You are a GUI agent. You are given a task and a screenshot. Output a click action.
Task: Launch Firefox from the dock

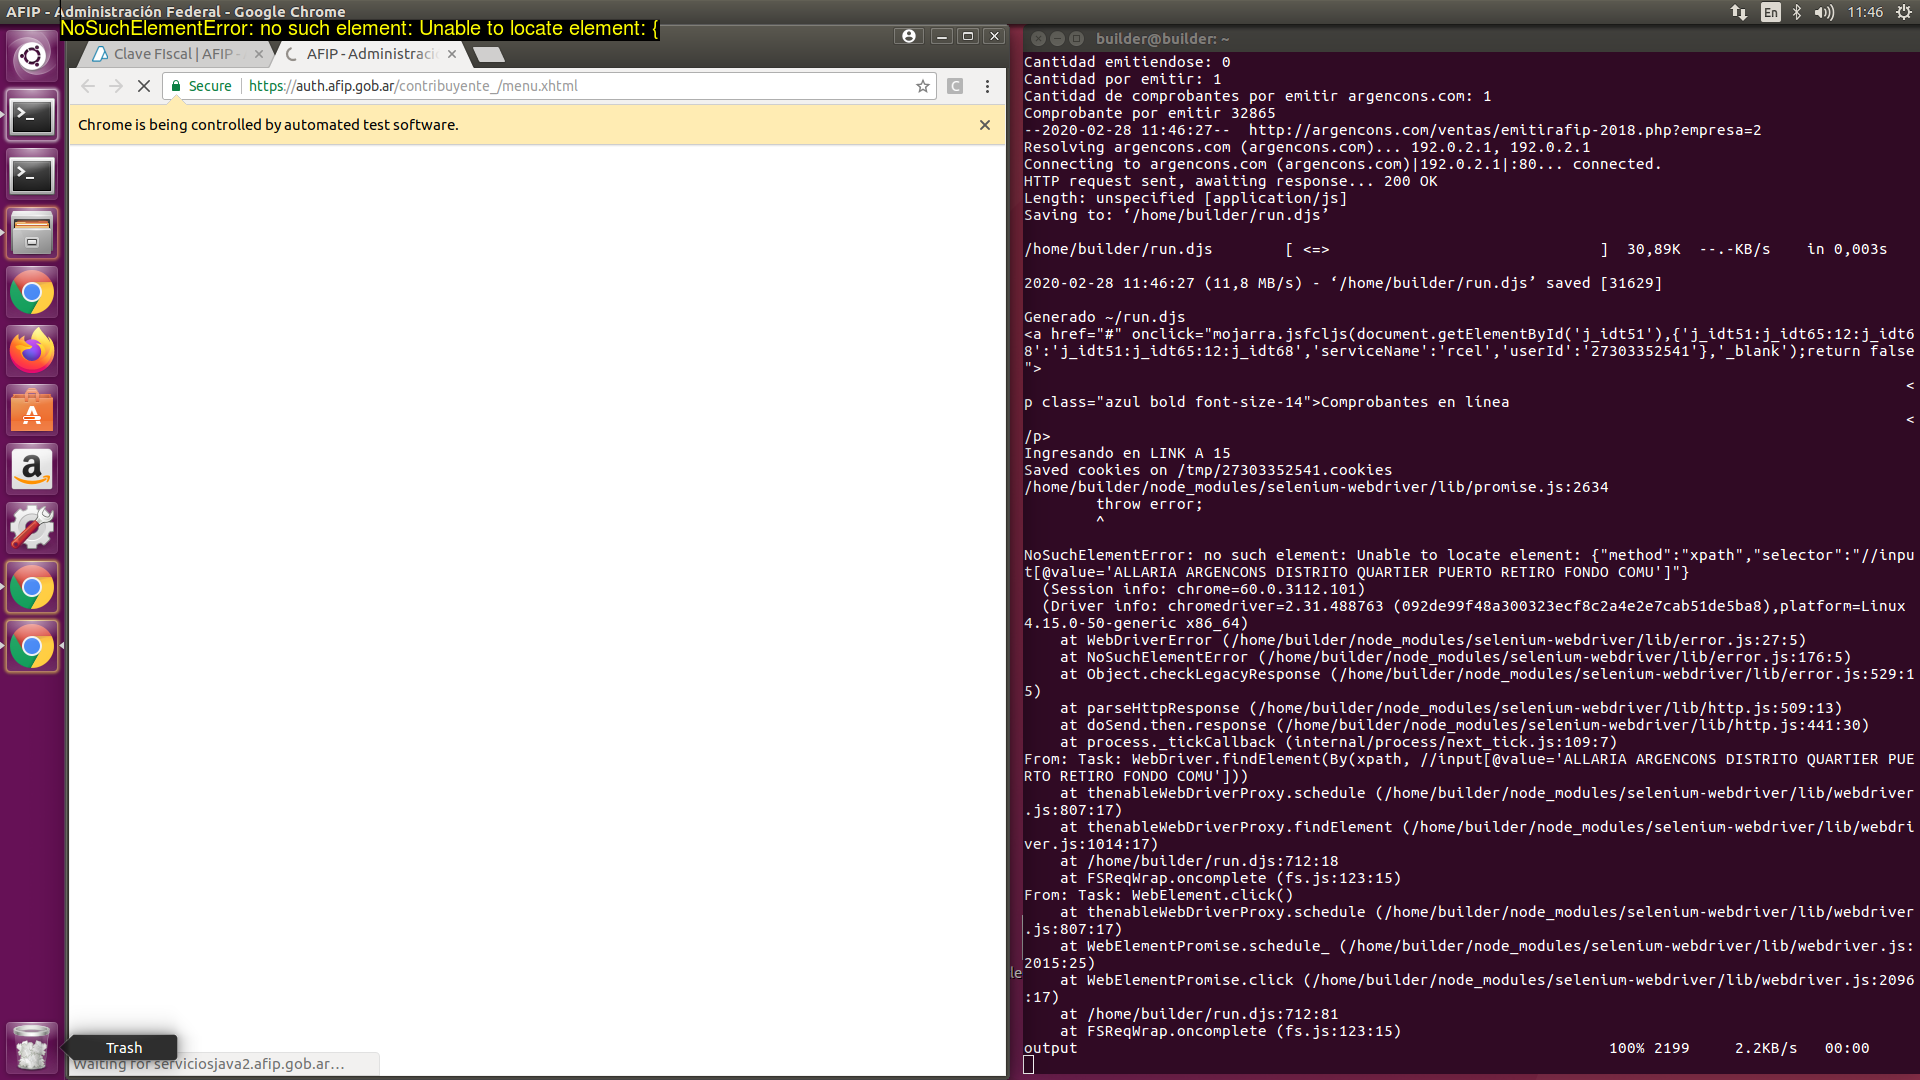32,352
